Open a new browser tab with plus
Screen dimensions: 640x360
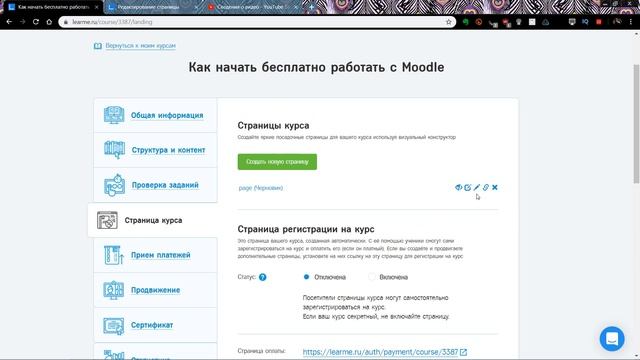click(311, 7)
